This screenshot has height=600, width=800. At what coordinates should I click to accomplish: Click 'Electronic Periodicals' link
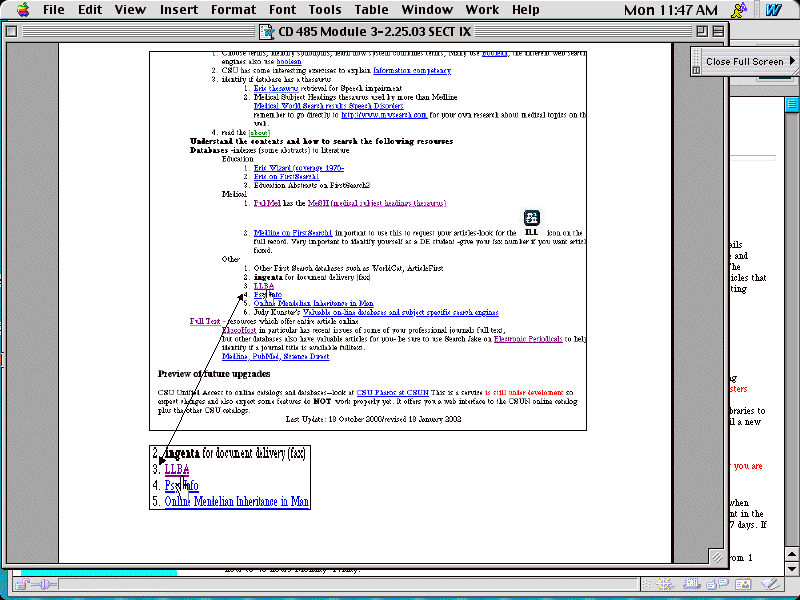coord(528,339)
